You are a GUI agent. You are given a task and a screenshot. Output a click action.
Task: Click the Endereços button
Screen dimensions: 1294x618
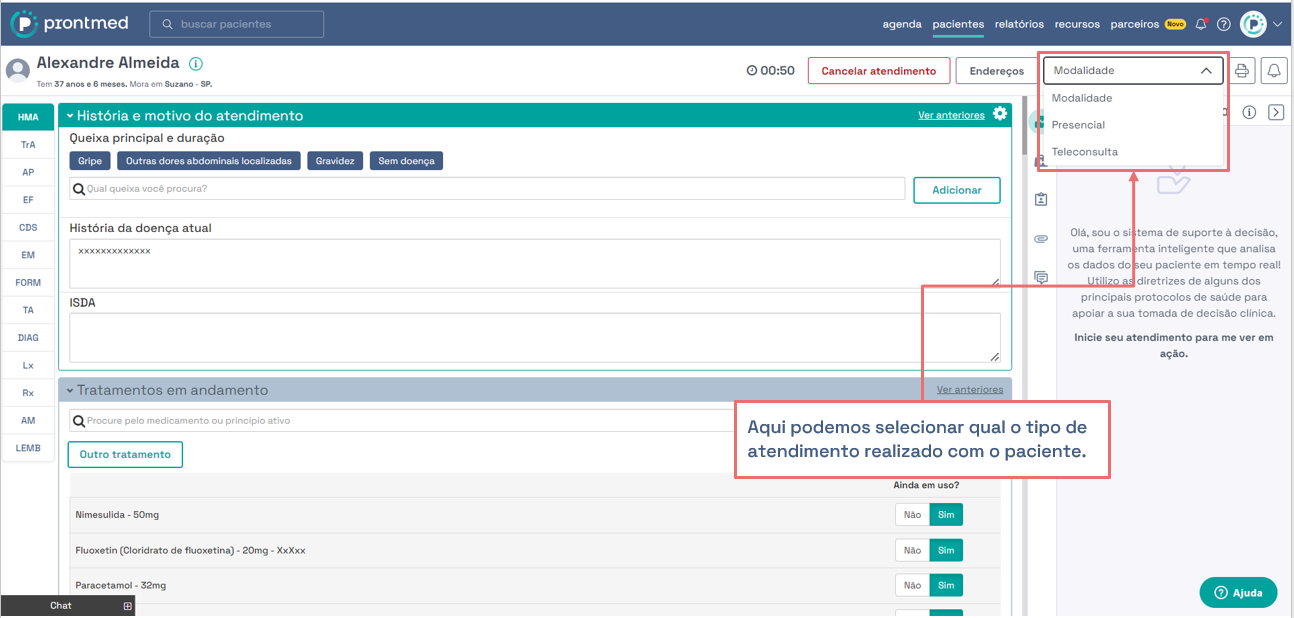996,71
